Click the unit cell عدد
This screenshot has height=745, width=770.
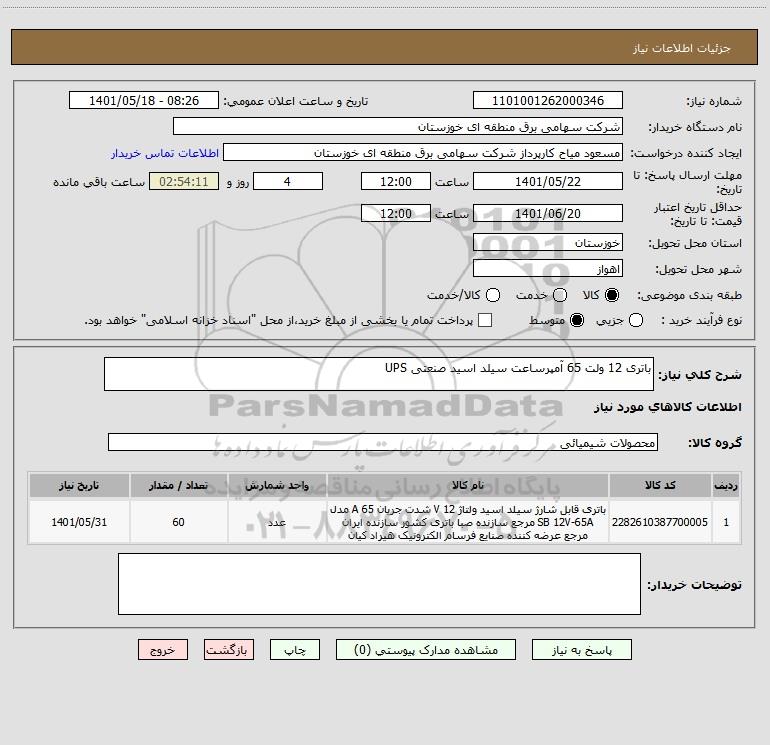click(277, 522)
